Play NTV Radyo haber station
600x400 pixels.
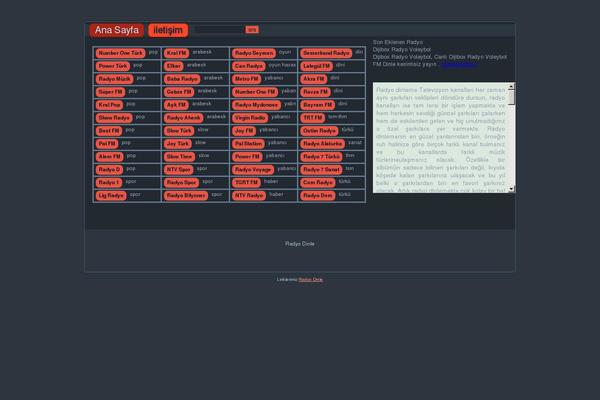249,196
